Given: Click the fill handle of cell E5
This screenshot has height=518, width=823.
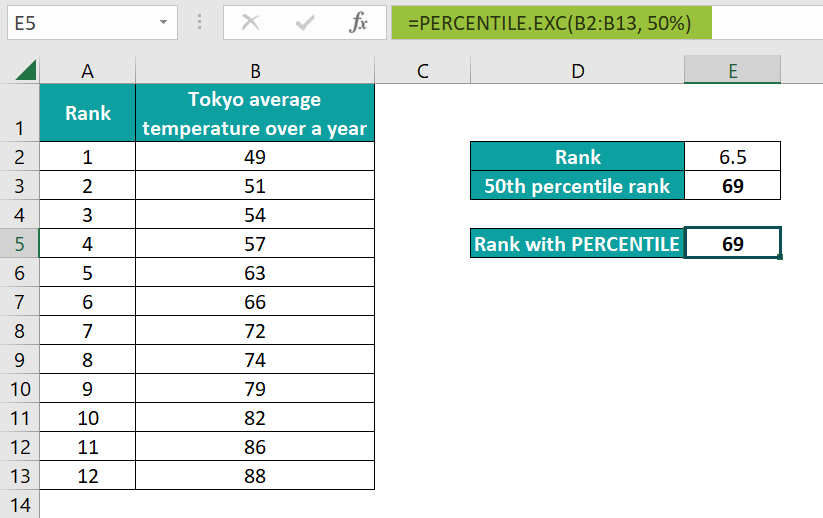Looking at the screenshot, I should 780,257.
